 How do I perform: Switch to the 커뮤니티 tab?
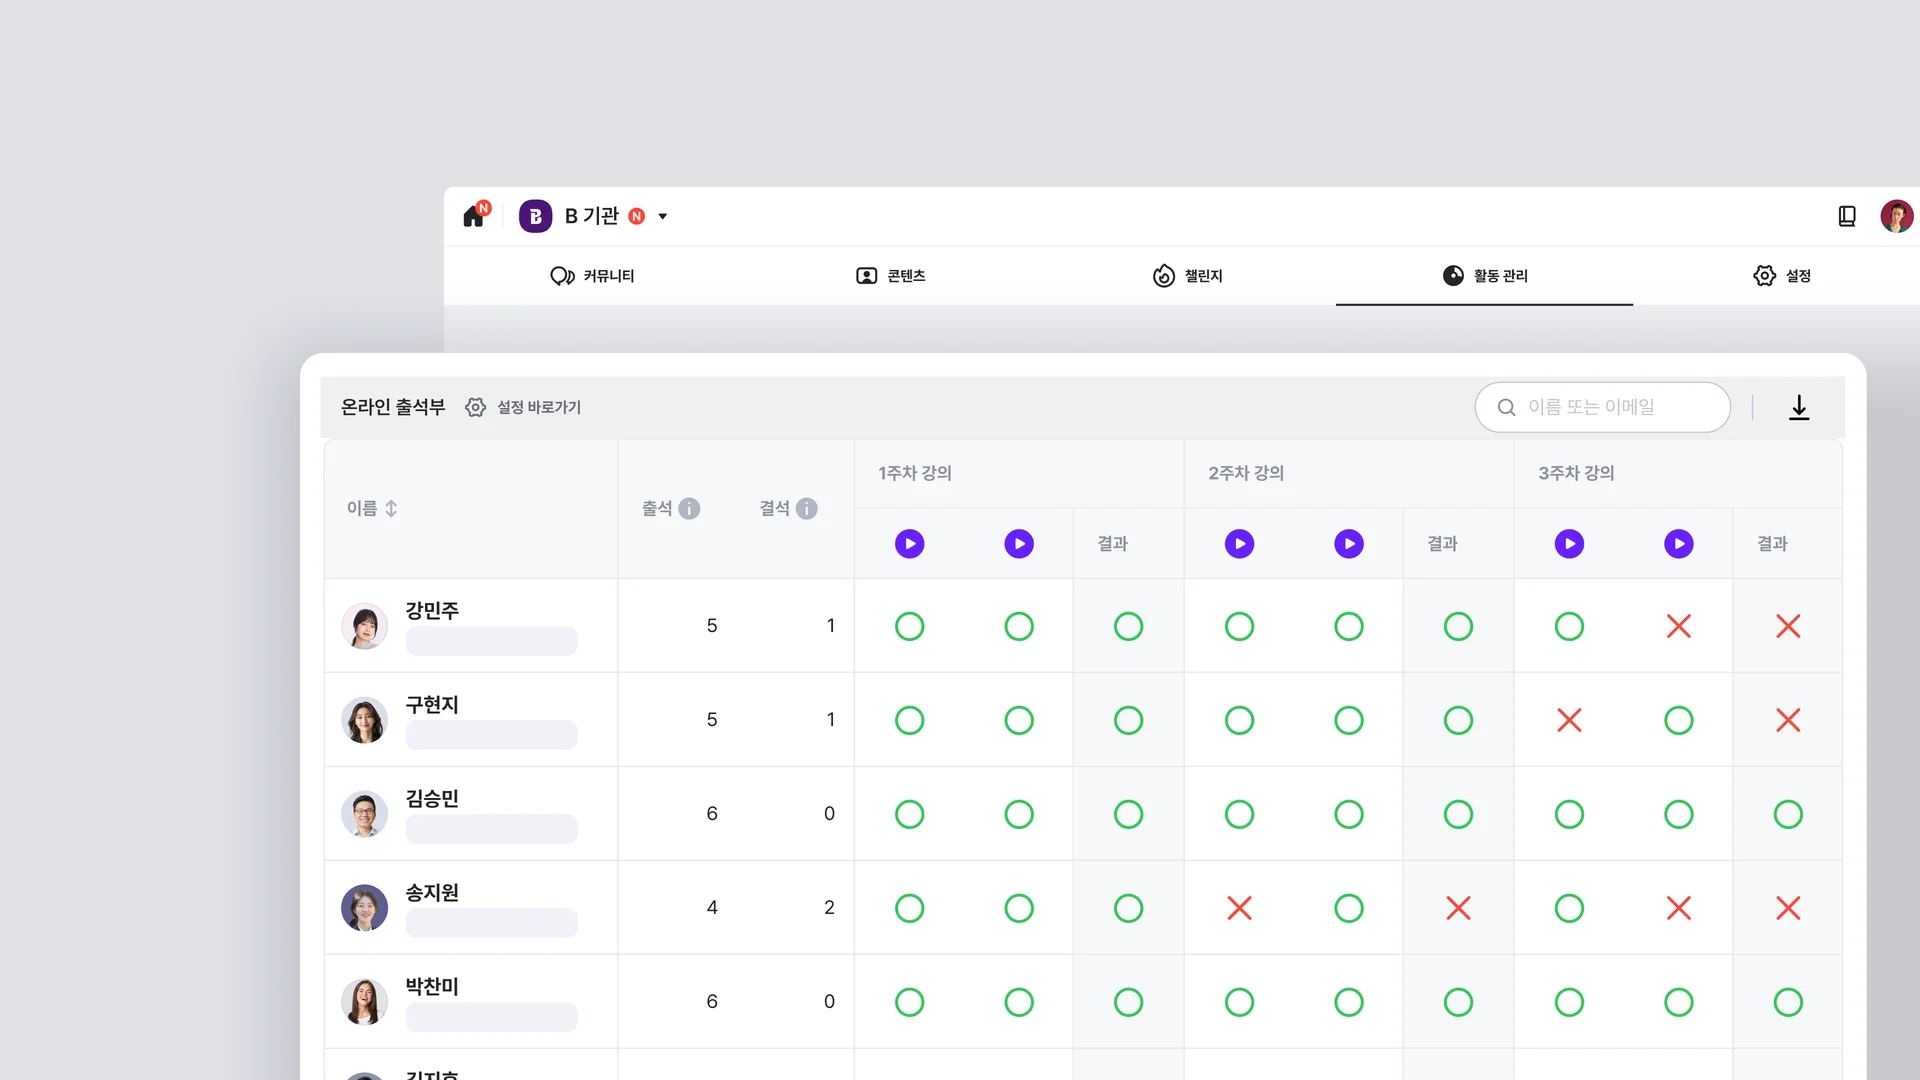592,275
